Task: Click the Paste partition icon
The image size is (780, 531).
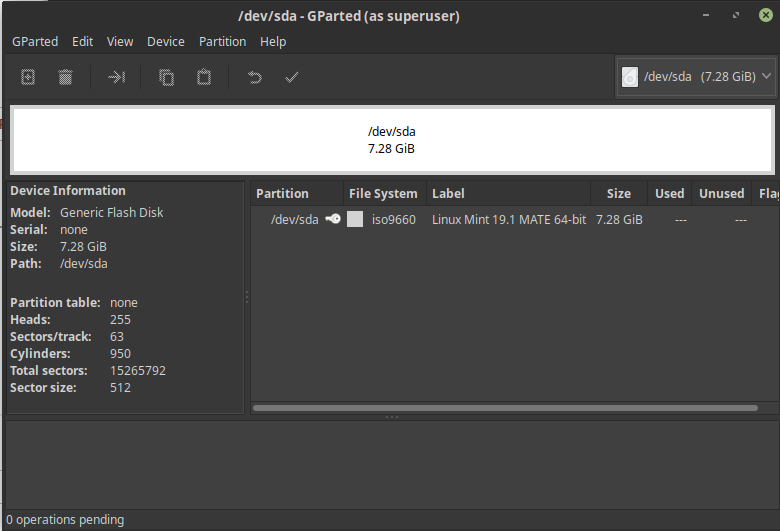Action: [204, 77]
